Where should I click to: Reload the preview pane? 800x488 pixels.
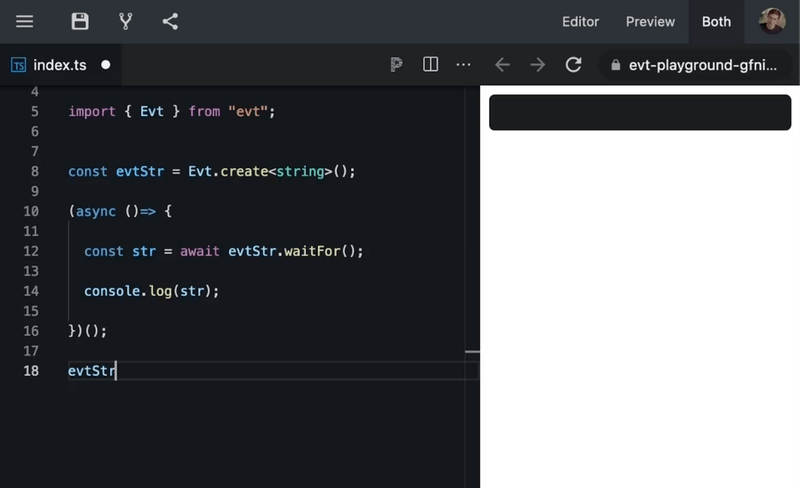pyautogui.click(x=573, y=65)
